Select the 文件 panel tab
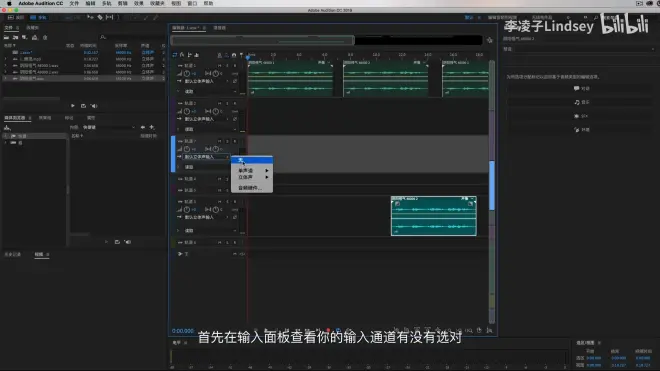 [9, 28]
